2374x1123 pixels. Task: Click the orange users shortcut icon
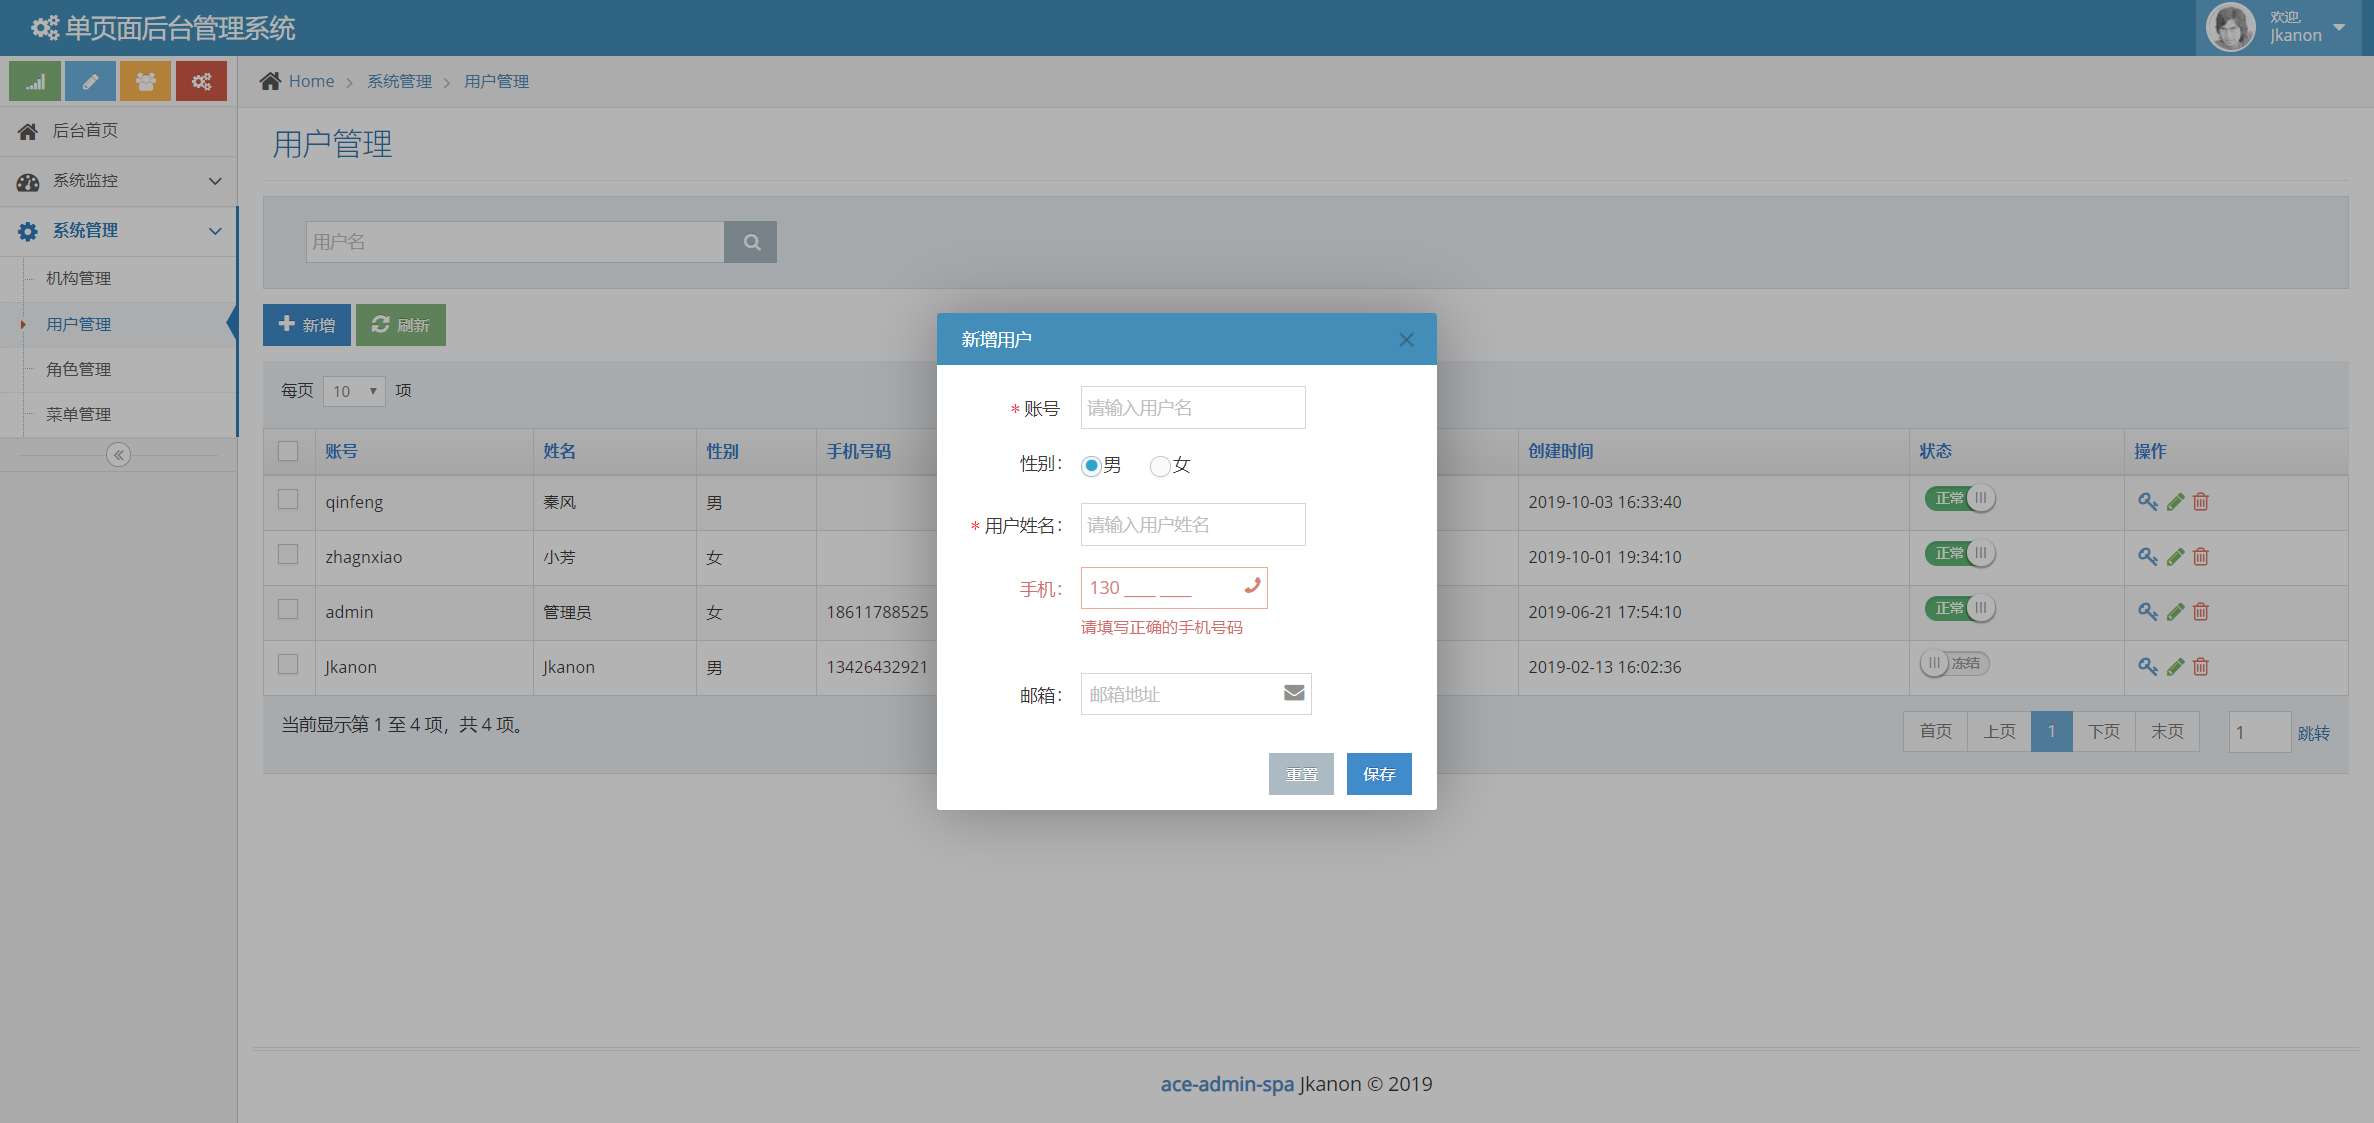(x=145, y=82)
